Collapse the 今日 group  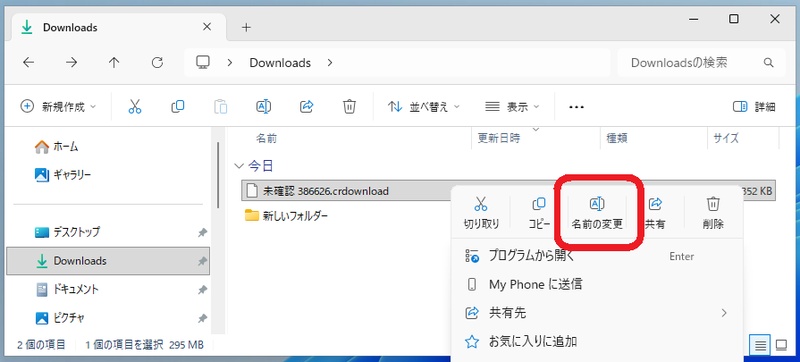point(238,166)
